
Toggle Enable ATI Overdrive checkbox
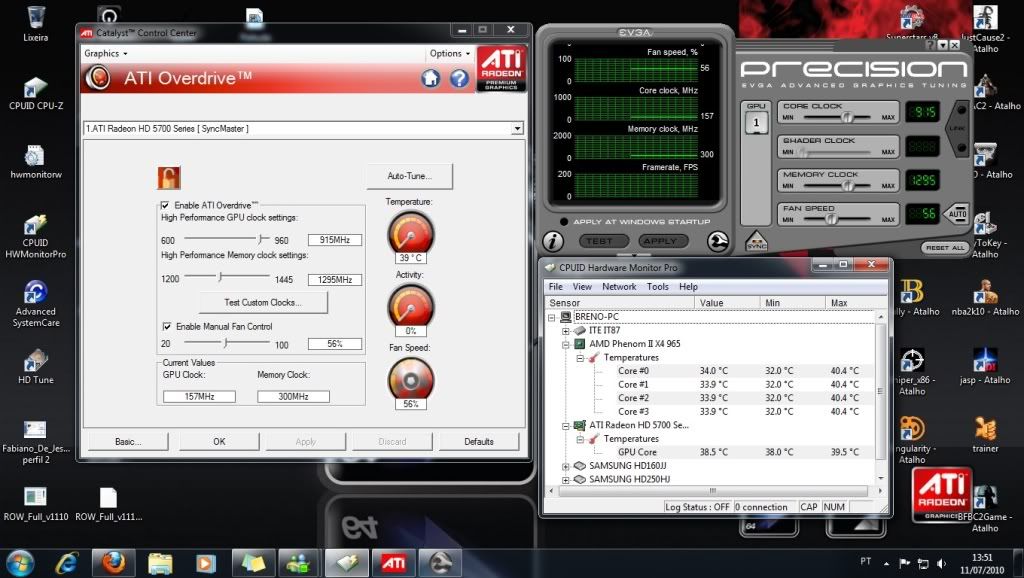point(165,205)
